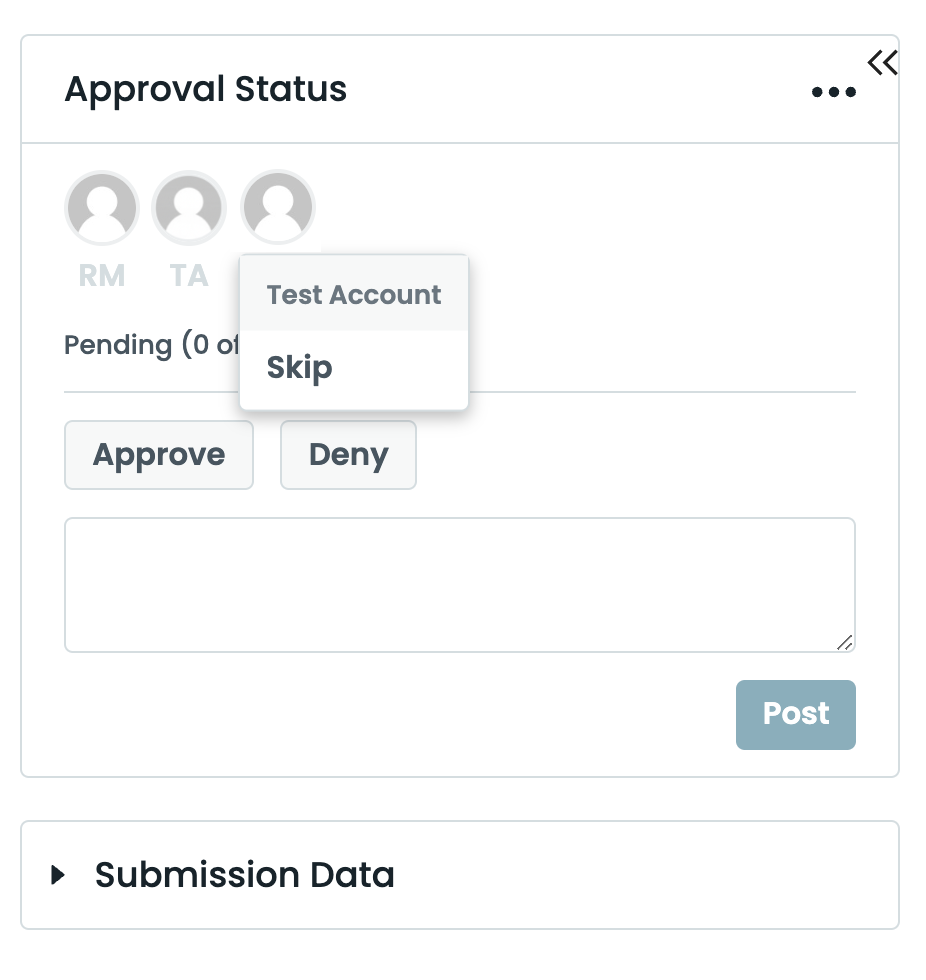Click the Deny button
Image resolution: width=926 pixels, height=980 pixels.
[x=348, y=455]
